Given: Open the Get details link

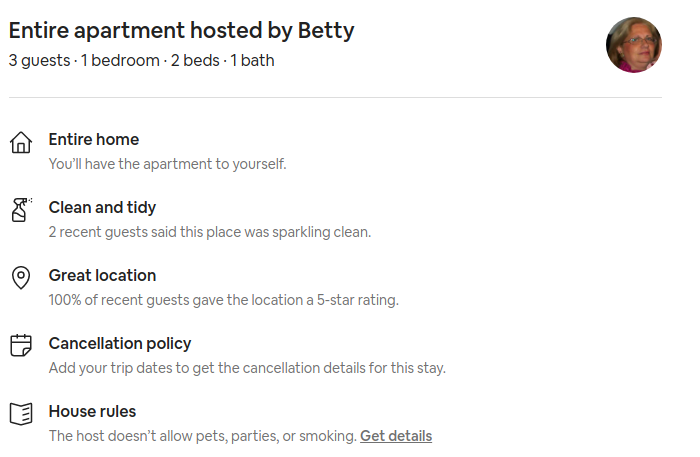Looking at the screenshot, I should coord(396,436).
